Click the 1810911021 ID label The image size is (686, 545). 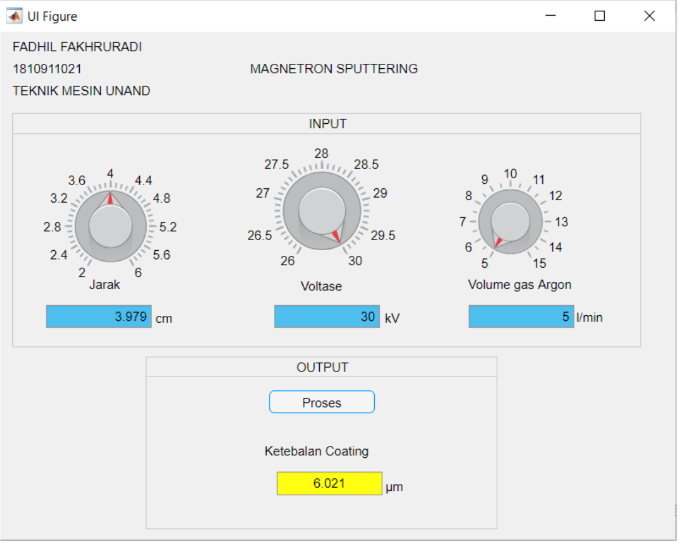pyautogui.click(x=48, y=70)
